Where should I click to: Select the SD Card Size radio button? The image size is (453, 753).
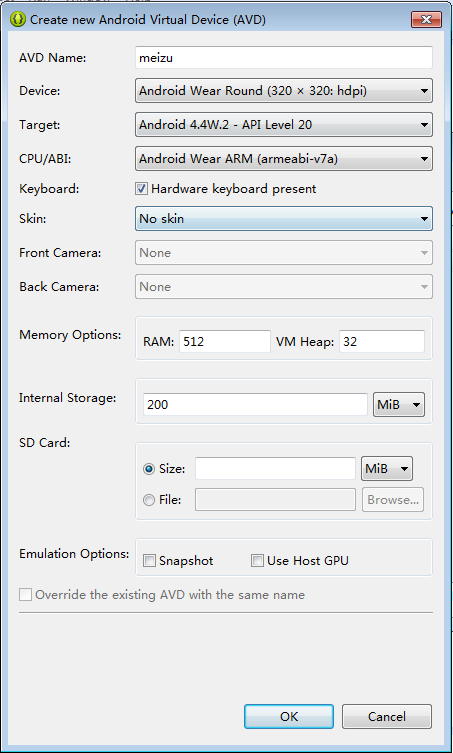(x=149, y=469)
